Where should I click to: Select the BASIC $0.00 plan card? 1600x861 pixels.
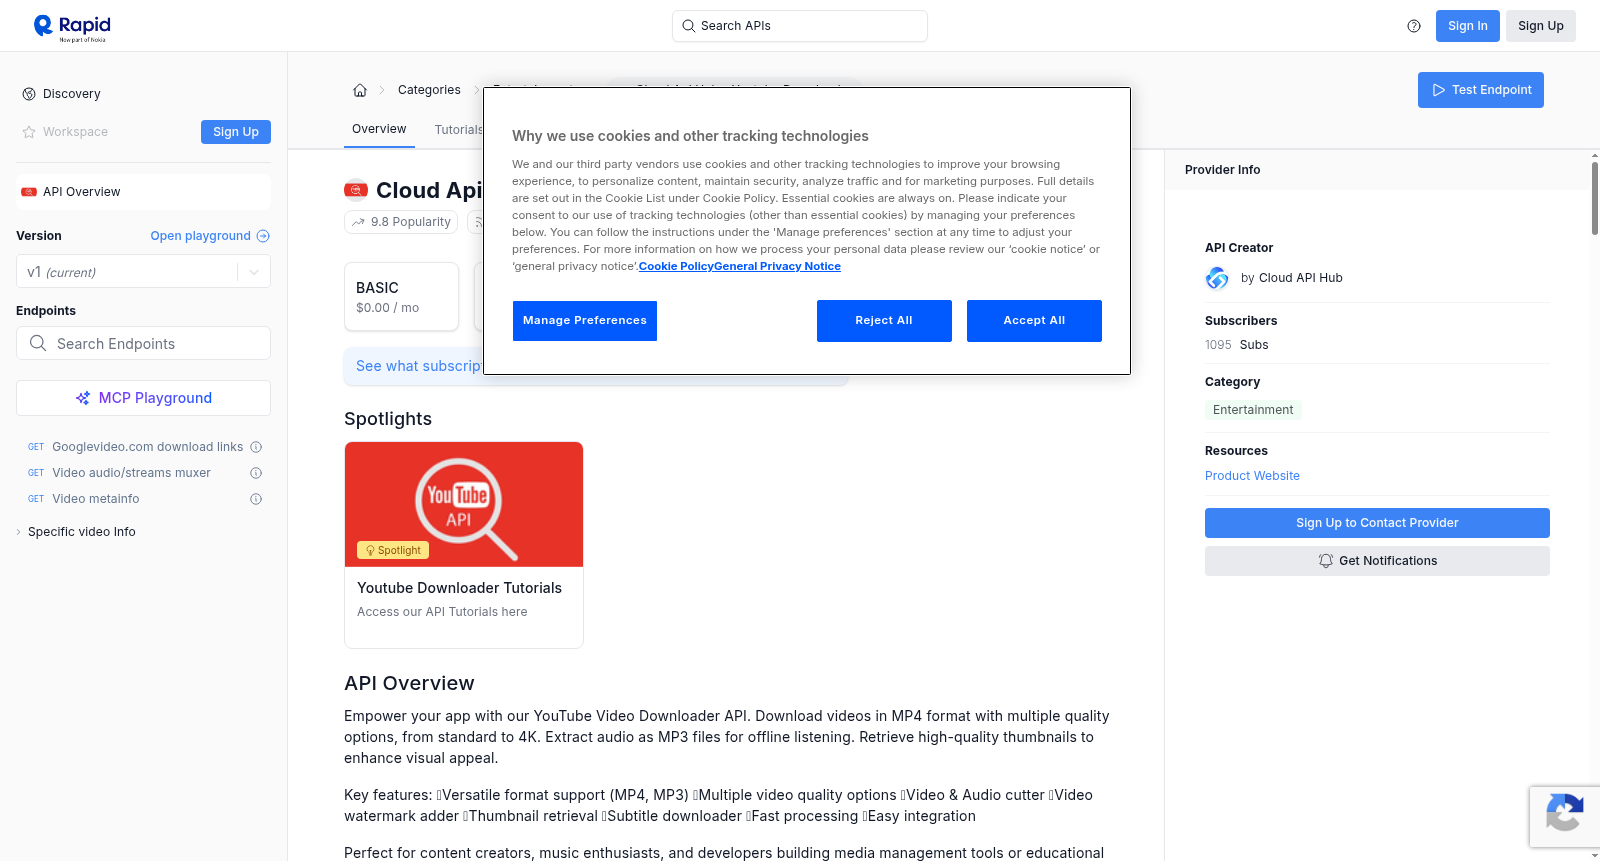click(401, 297)
